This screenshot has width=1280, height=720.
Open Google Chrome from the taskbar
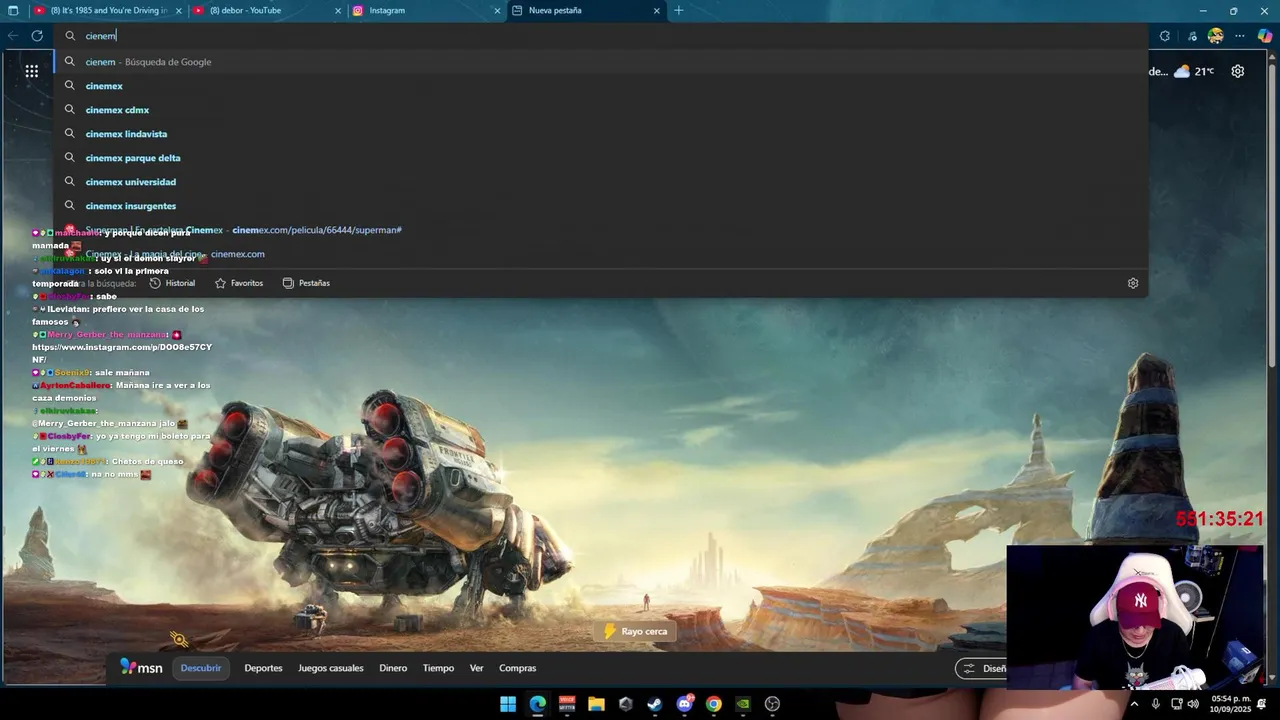(713, 704)
